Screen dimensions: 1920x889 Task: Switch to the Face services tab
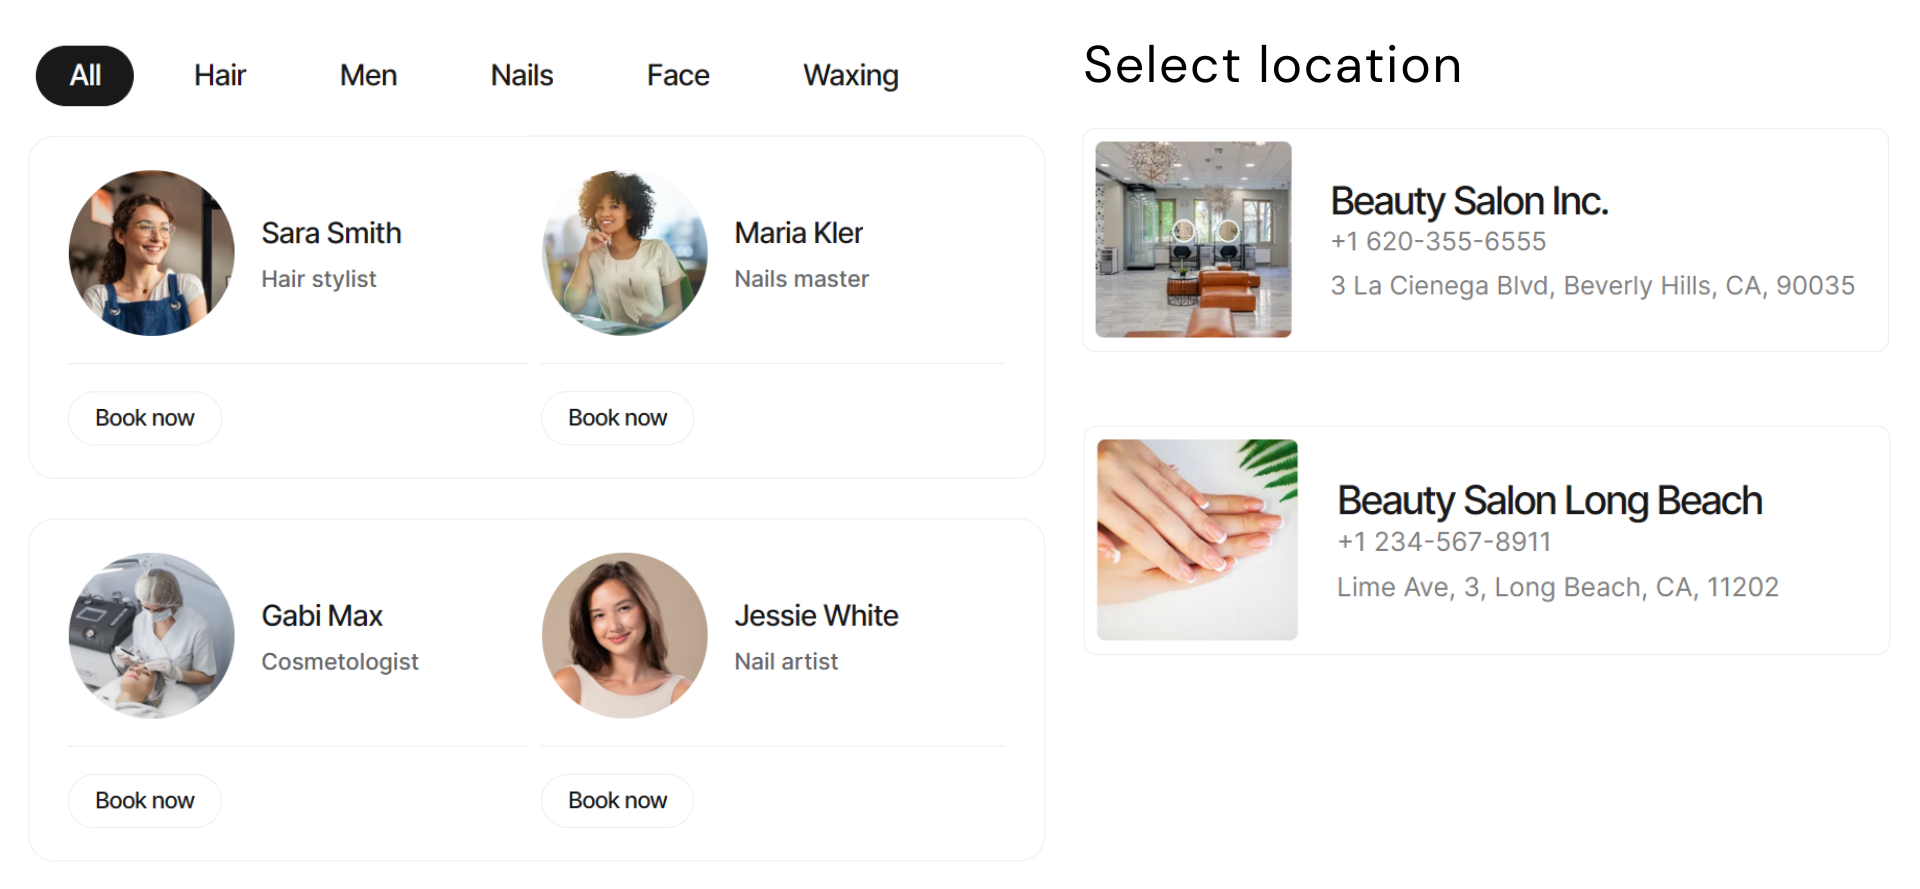point(678,75)
